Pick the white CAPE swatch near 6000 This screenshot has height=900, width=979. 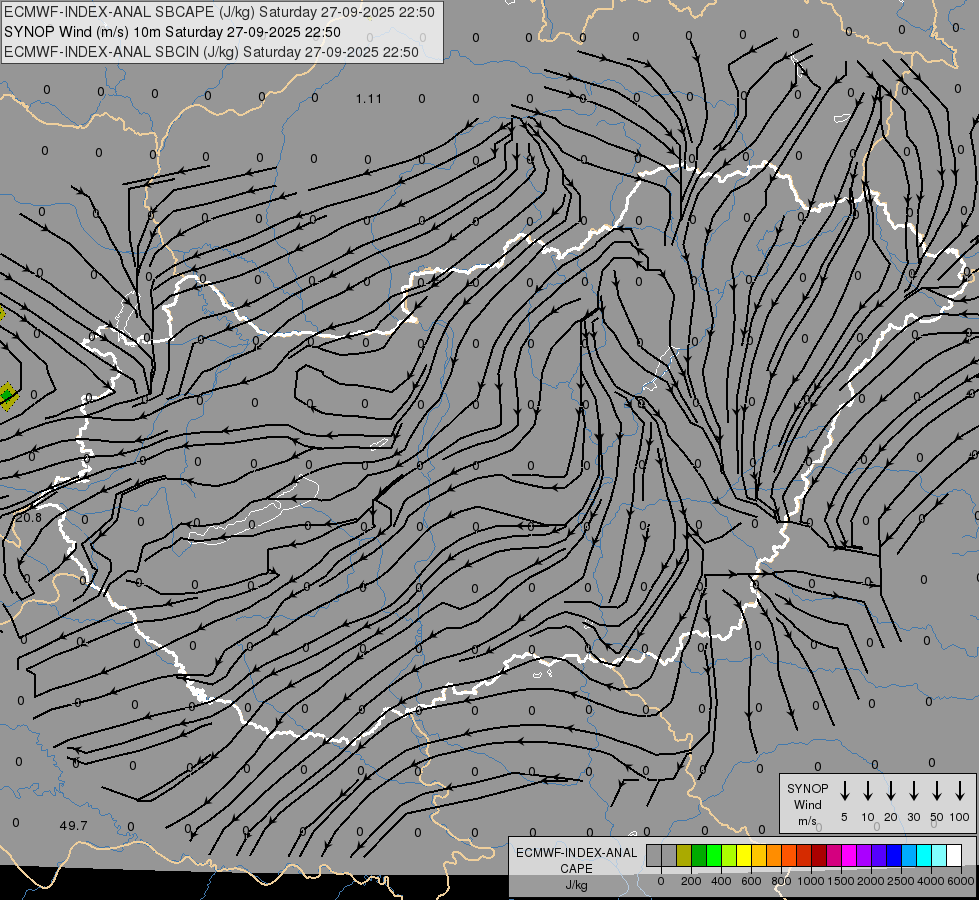point(955,855)
